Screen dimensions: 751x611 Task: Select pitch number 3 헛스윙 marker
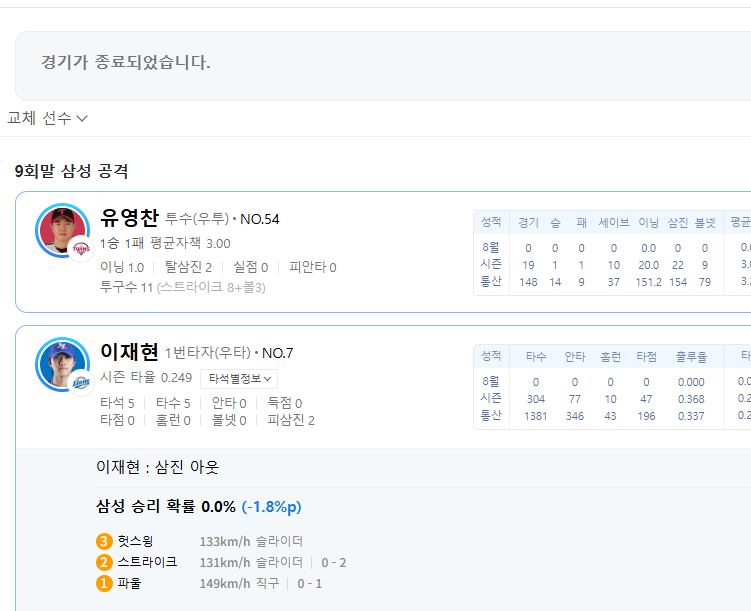(x=104, y=541)
